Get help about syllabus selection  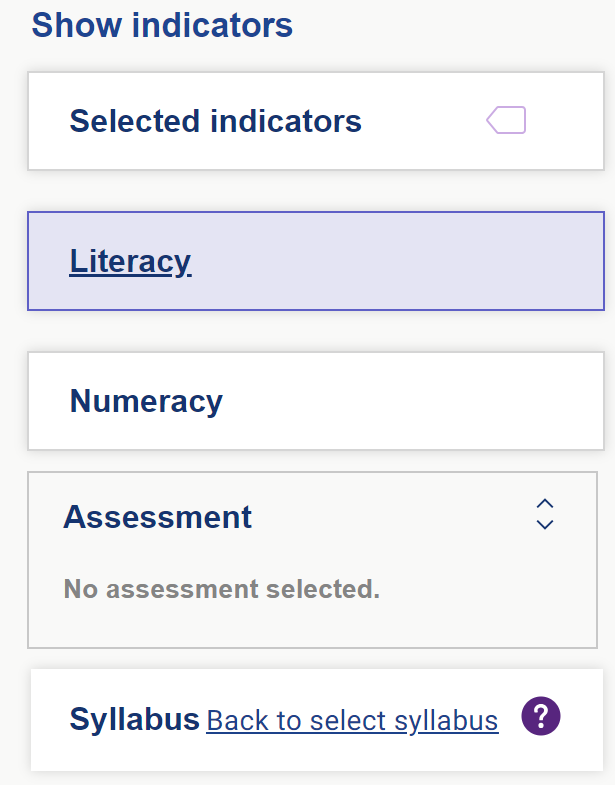click(x=541, y=716)
